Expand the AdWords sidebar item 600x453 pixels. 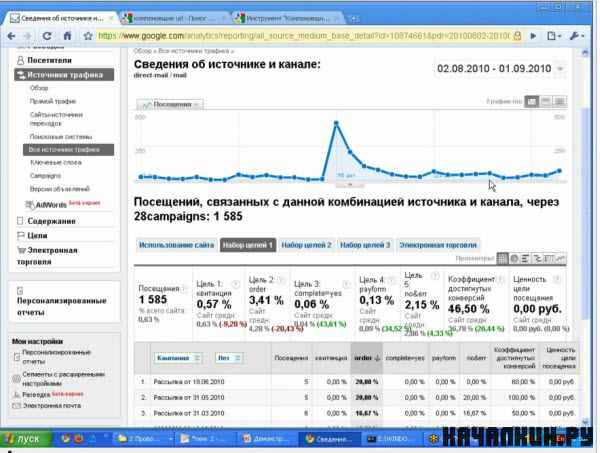[x=51, y=205]
